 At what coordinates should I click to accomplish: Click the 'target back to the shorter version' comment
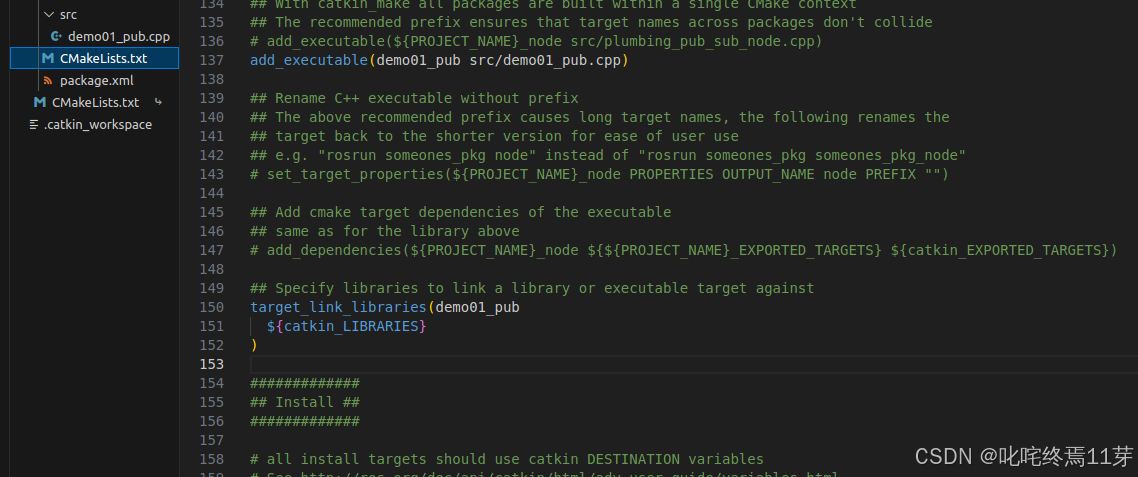[494, 136]
